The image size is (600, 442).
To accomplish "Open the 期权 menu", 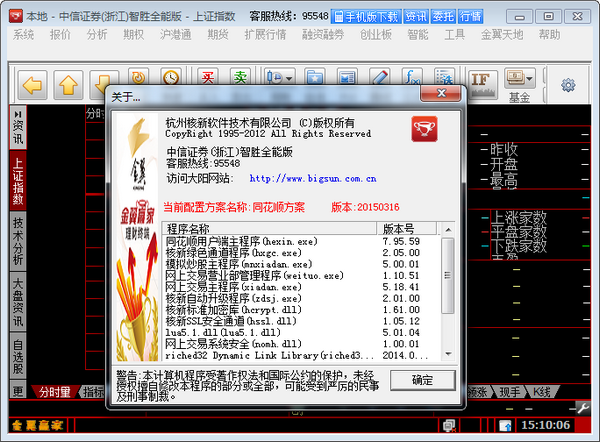I will 133,35.
